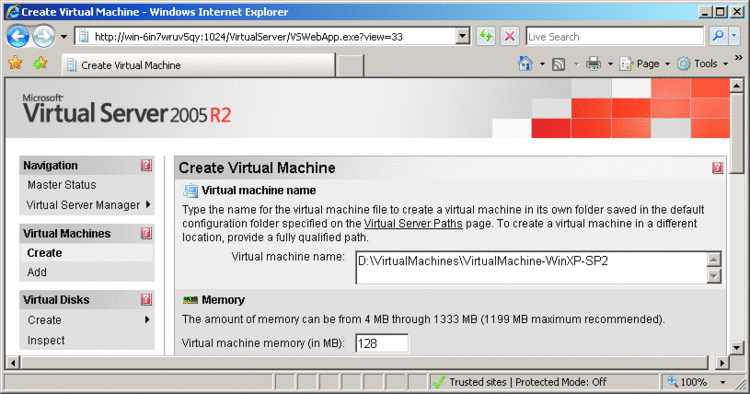Image resolution: width=750 pixels, height=394 pixels.
Task: Click the Memory section chip icon
Action: pyautogui.click(x=190, y=300)
